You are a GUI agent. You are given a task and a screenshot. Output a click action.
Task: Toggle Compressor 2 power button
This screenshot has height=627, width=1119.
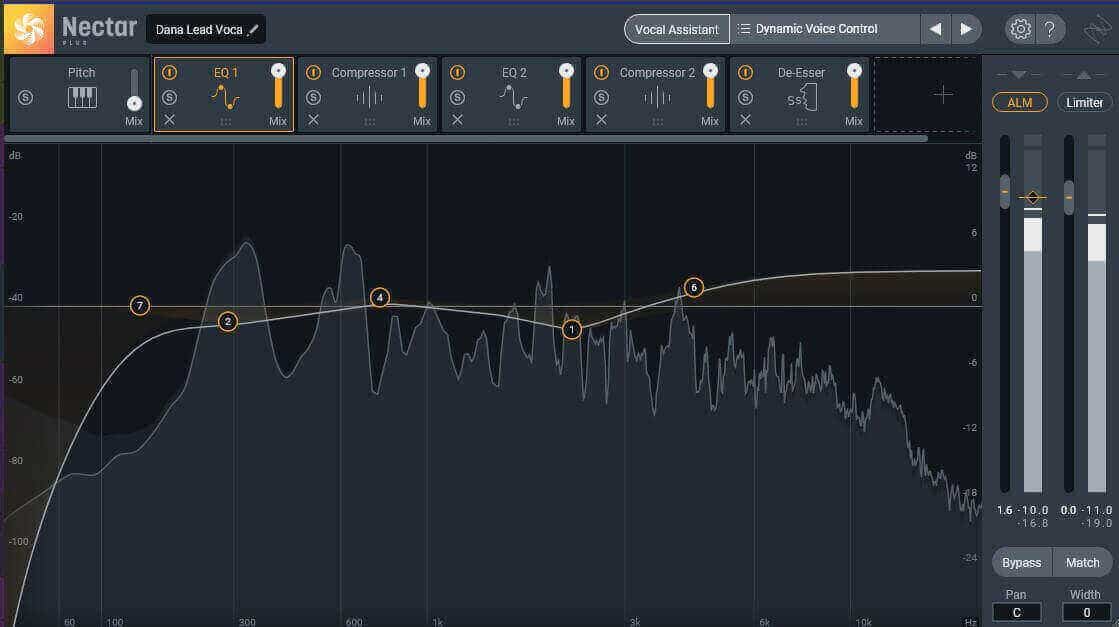point(602,73)
